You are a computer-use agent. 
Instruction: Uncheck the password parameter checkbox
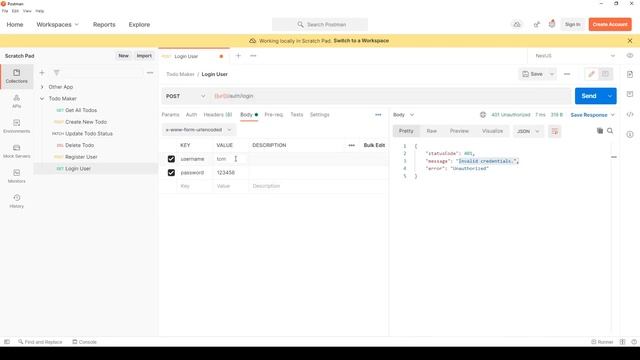(171, 173)
